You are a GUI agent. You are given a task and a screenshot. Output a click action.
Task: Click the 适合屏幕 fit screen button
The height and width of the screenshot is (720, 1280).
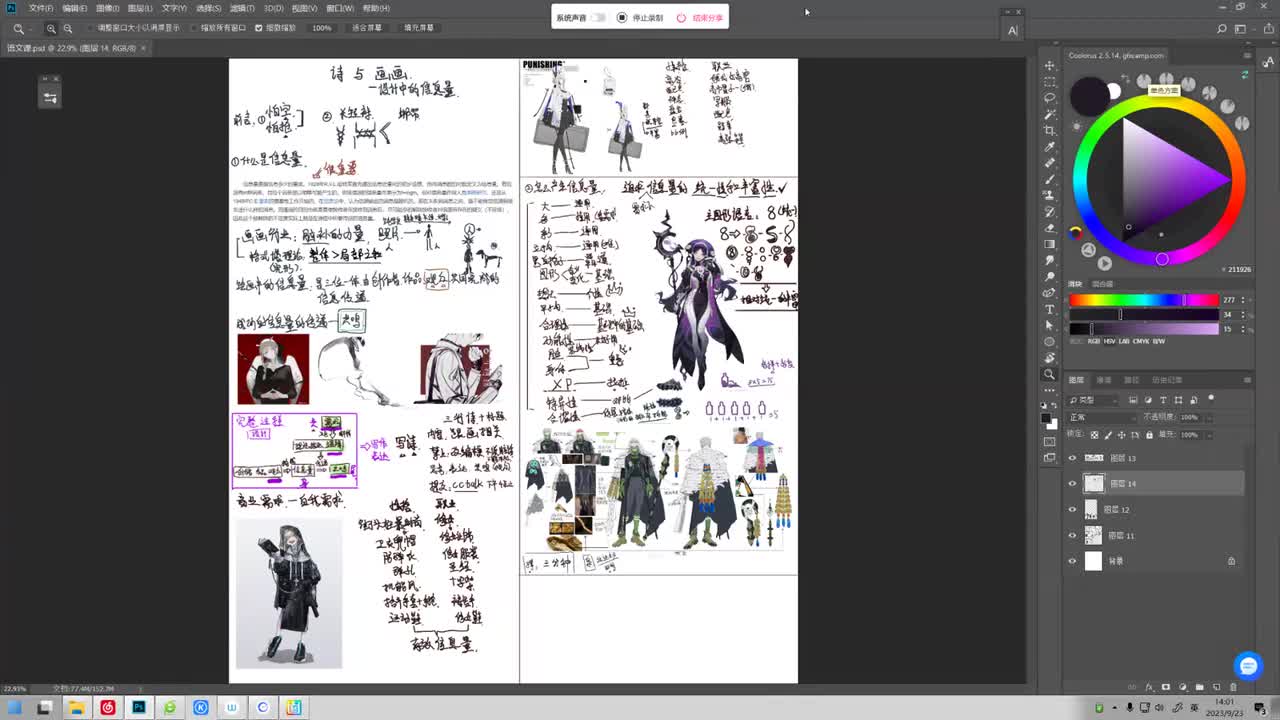[x=367, y=28]
